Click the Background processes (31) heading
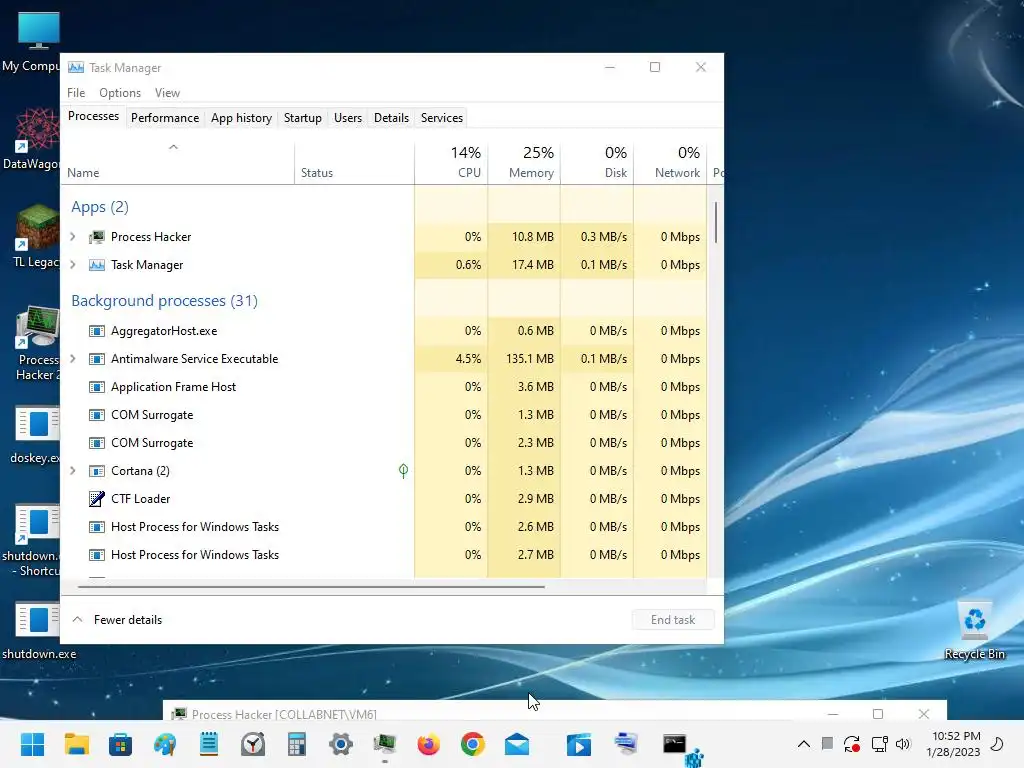1024x768 pixels. [165, 301]
